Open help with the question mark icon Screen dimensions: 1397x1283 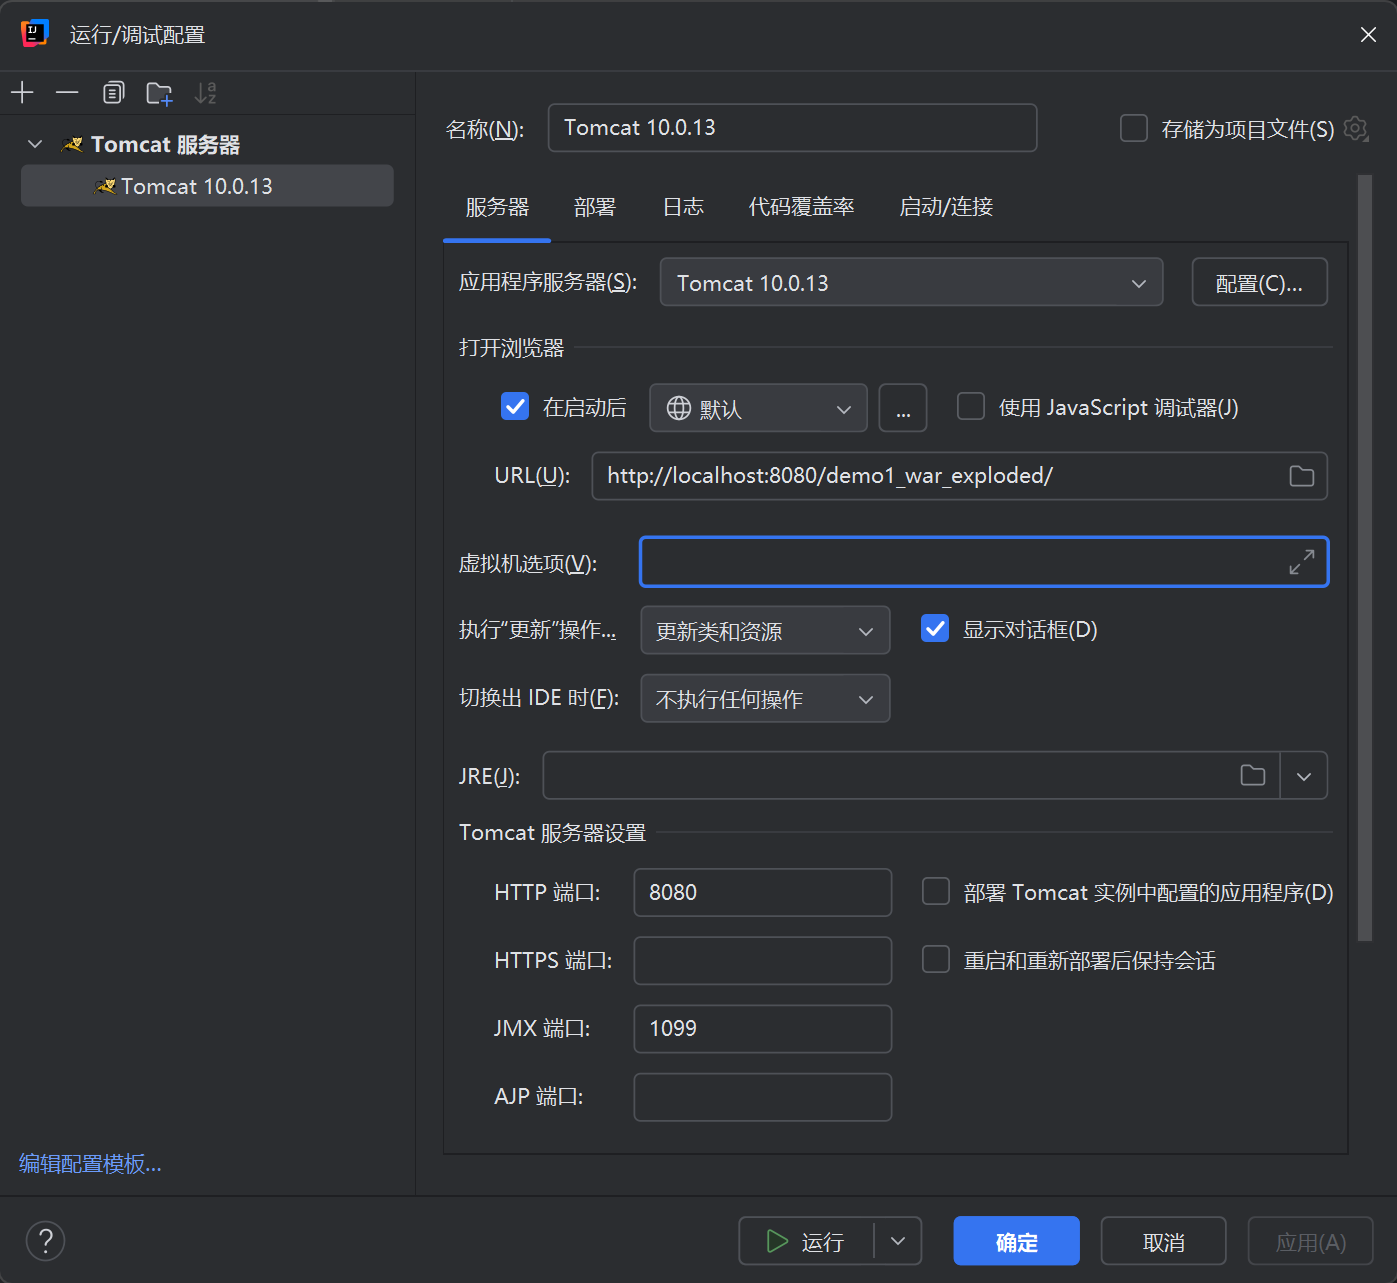click(x=45, y=1241)
